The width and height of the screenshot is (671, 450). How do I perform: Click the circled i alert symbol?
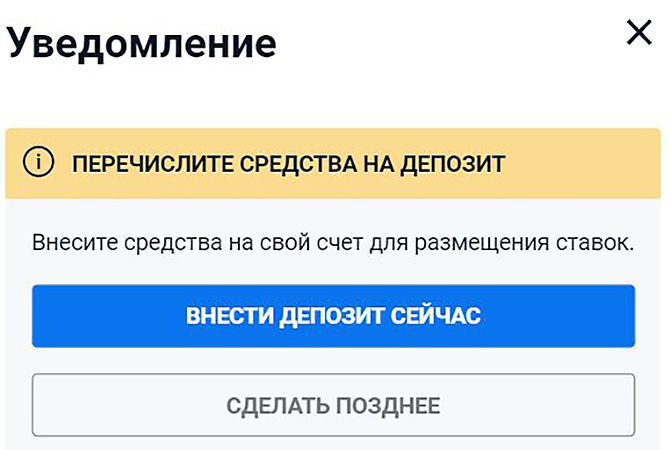click(39, 162)
